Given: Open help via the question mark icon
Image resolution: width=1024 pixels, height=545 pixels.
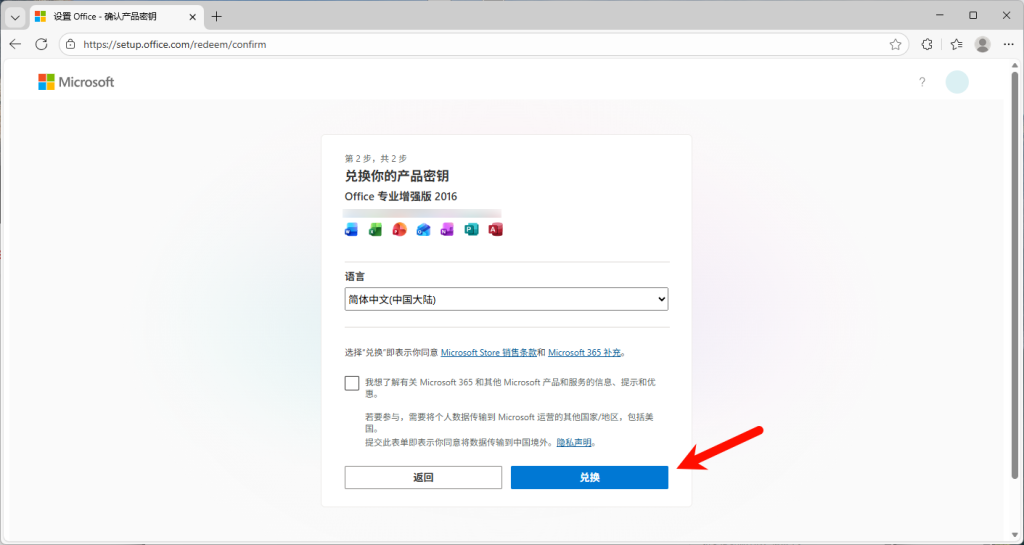Looking at the screenshot, I should [922, 82].
